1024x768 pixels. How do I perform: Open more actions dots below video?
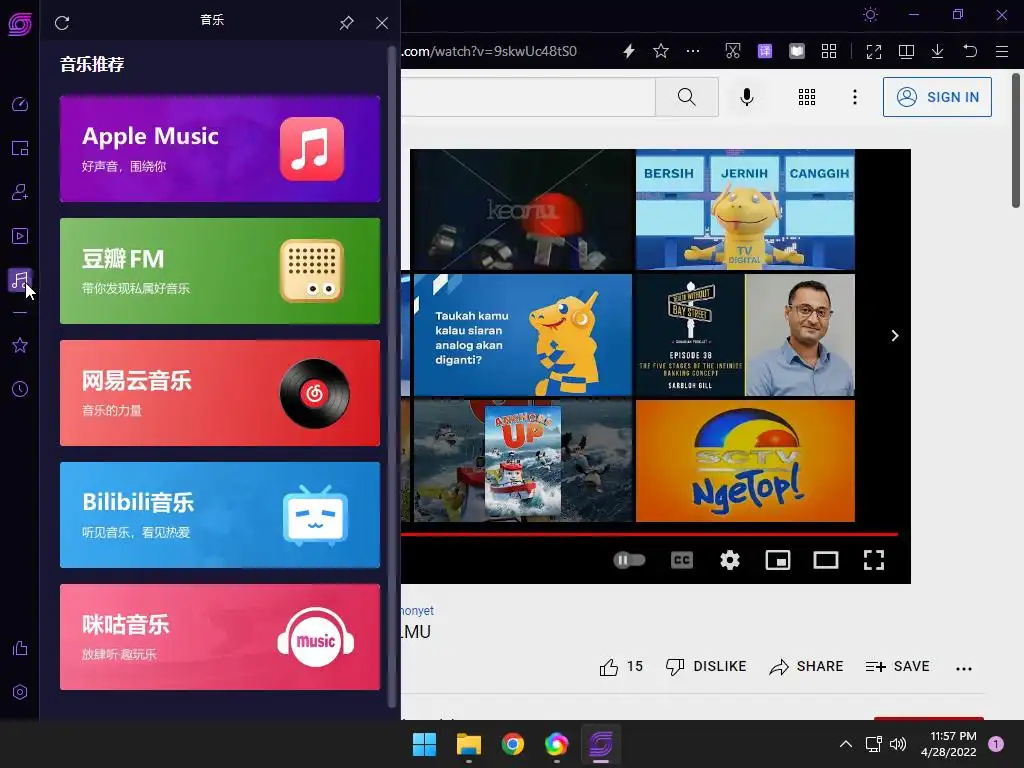[964, 668]
